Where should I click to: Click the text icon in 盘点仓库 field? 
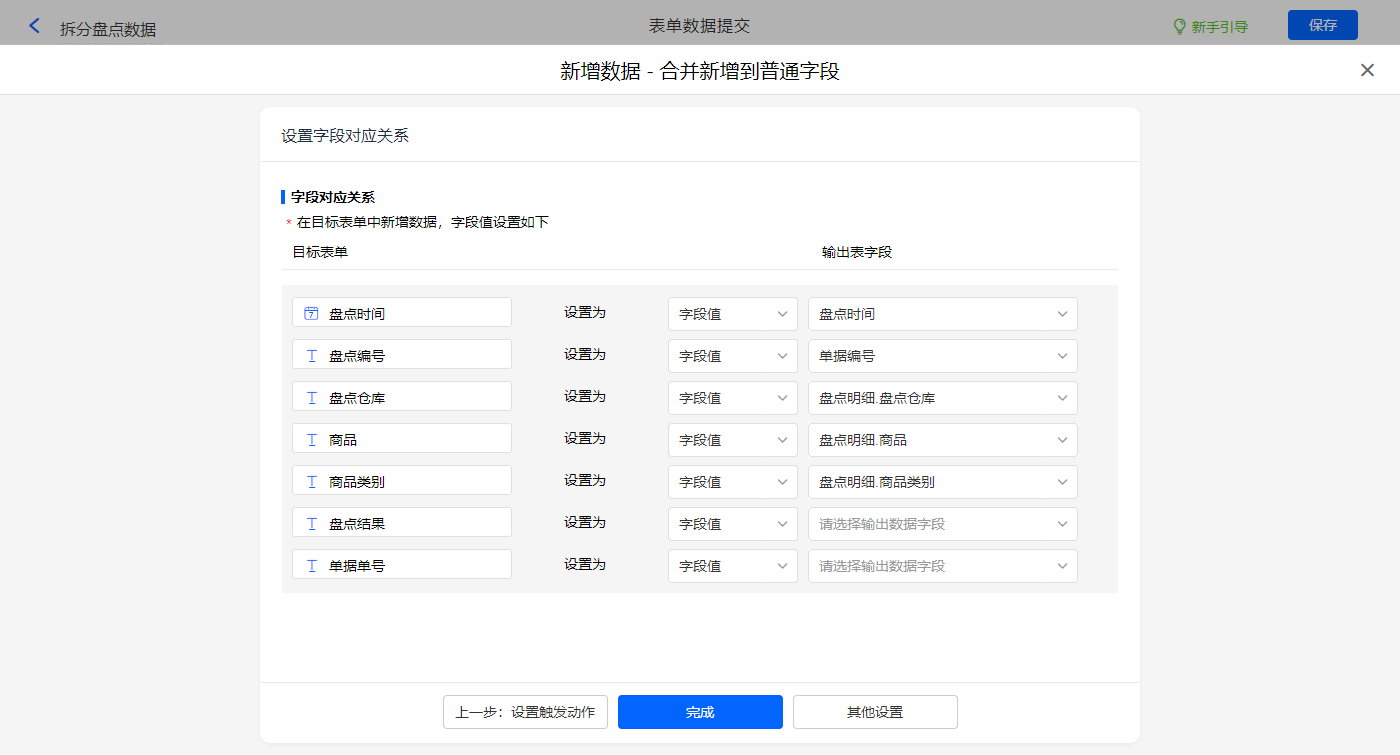[311, 397]
